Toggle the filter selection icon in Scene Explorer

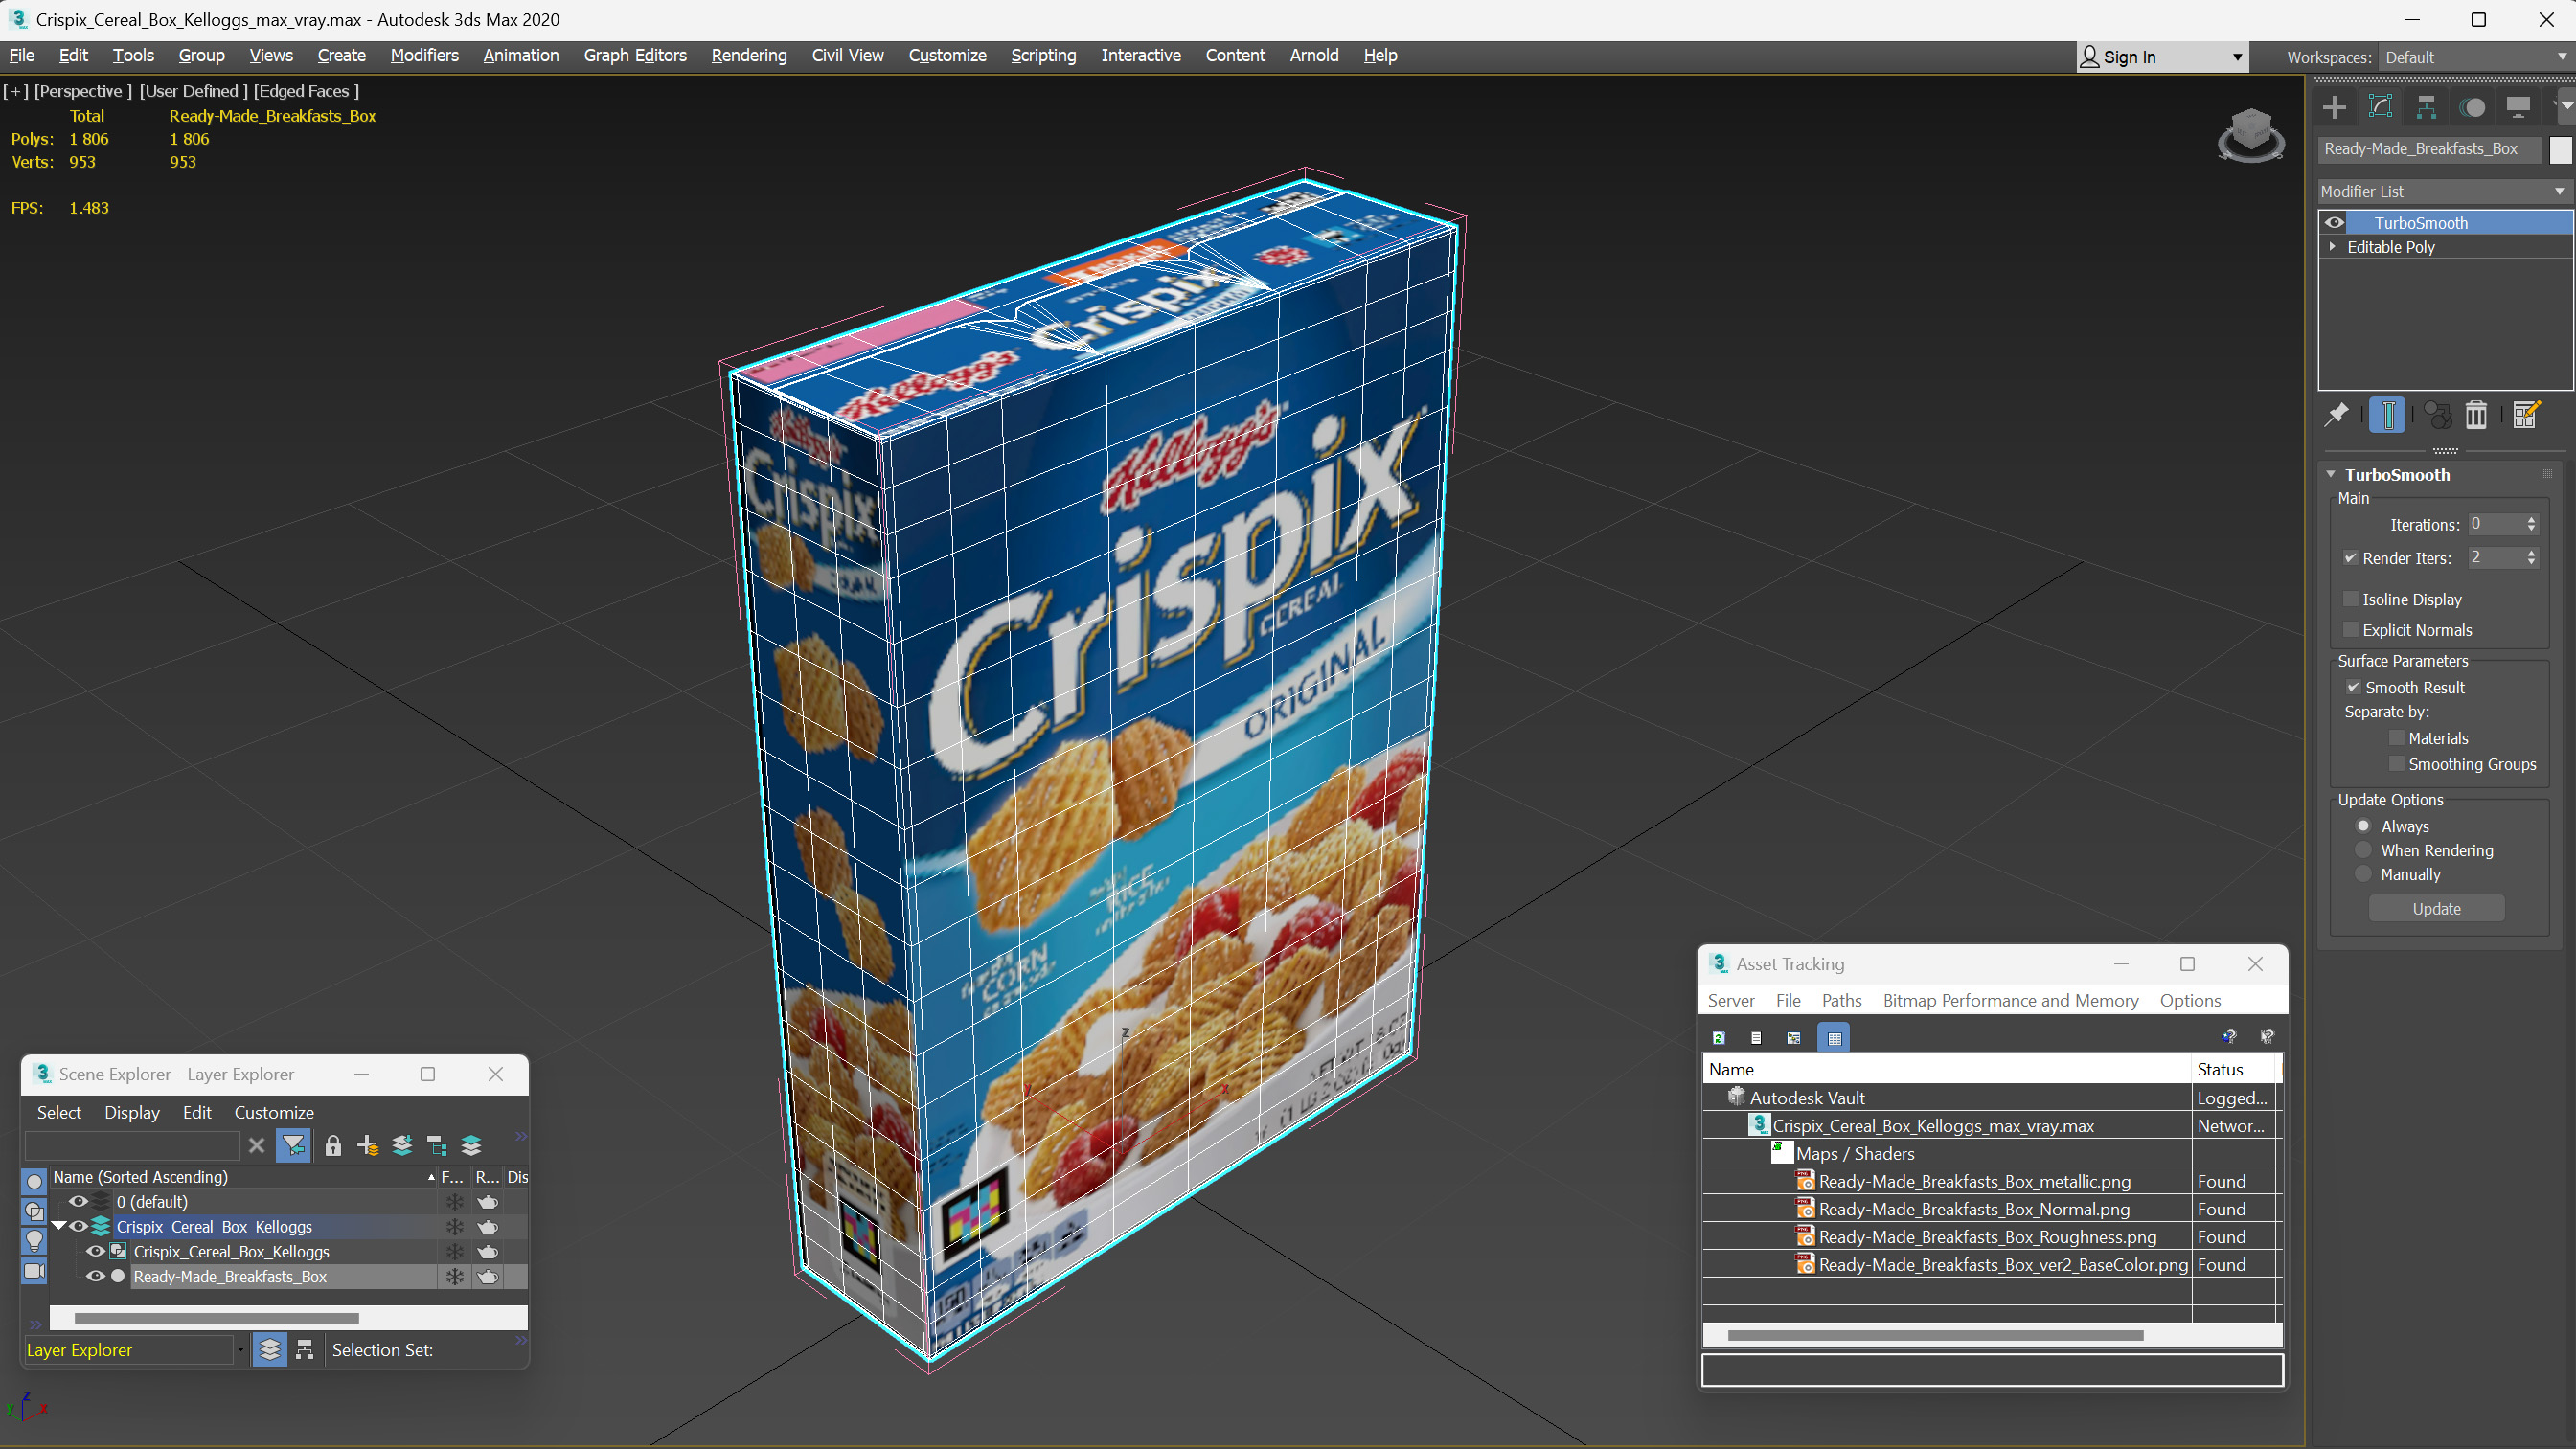click(293, 1146)
